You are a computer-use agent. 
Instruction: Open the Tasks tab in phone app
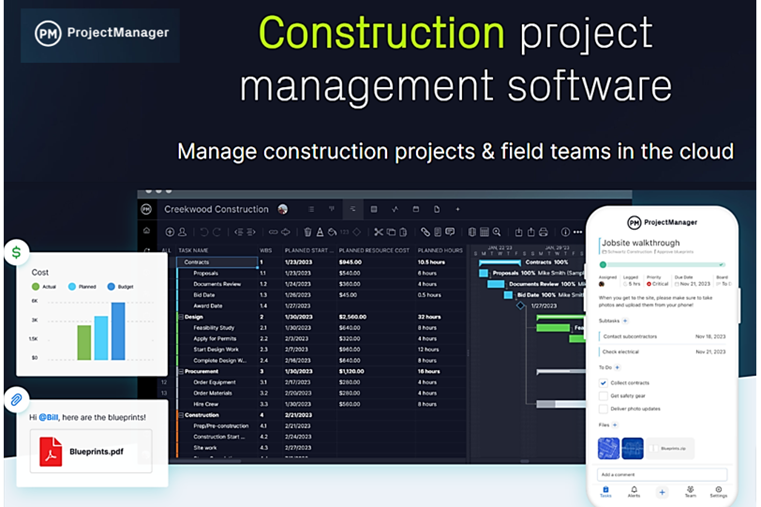[x=606, y=492]
